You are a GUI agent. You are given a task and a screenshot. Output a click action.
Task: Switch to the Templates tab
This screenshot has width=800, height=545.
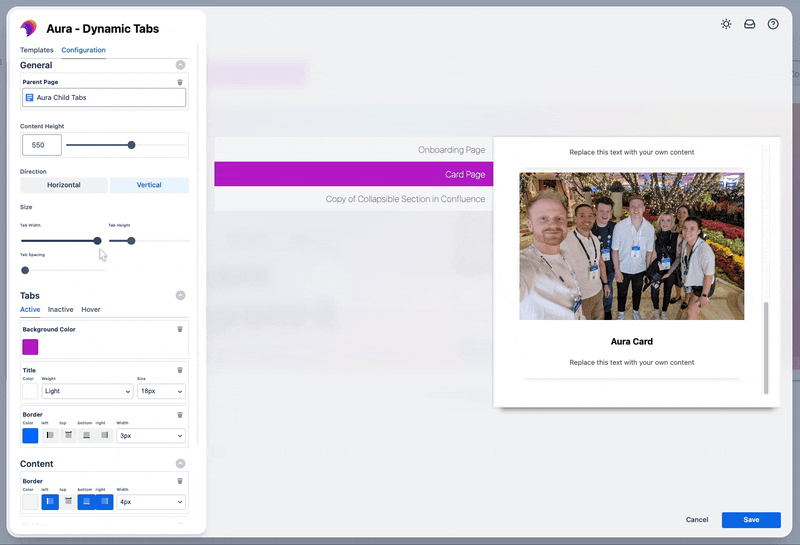(37, 50)
